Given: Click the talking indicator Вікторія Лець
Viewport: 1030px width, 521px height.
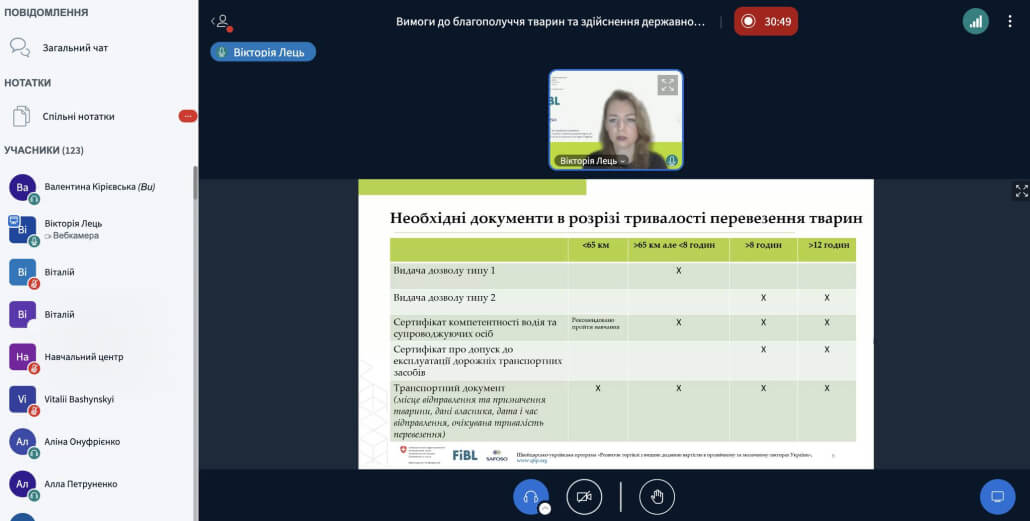Looking at the screenshot, I should 263,52.
